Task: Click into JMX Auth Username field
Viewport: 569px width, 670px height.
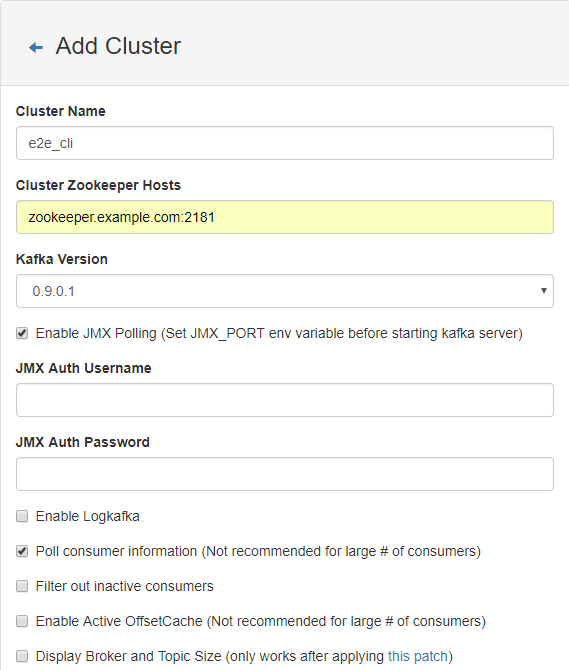Action: click(285, 400)
